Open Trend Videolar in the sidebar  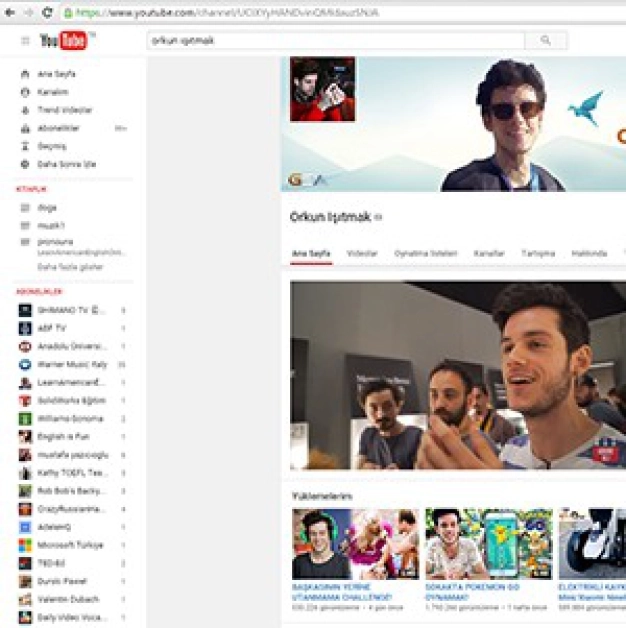pos(64,110)
